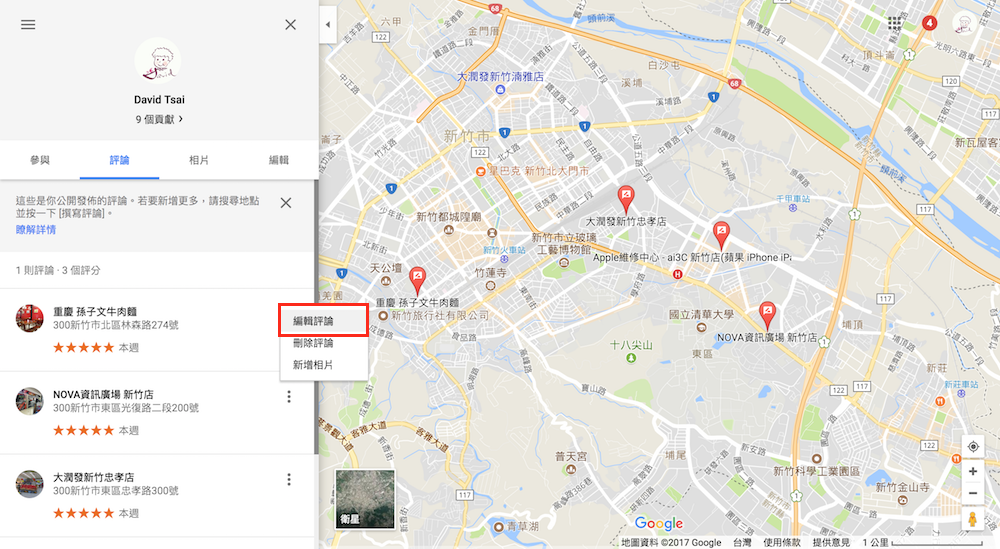Click the 天公壇 map marker
Image resolution: width=1000 pixels, height=549 pixels.
click(x=386, y=281)
